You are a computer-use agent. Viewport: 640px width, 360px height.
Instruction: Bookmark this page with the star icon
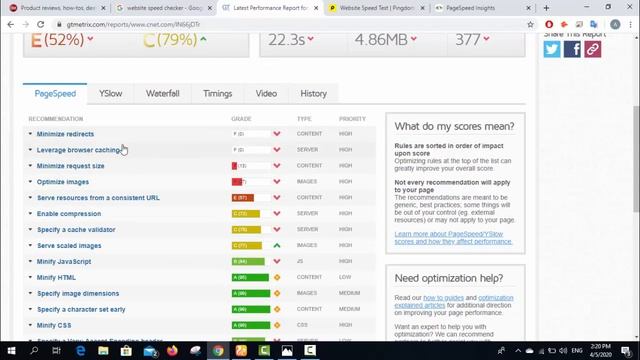point(530,24)
